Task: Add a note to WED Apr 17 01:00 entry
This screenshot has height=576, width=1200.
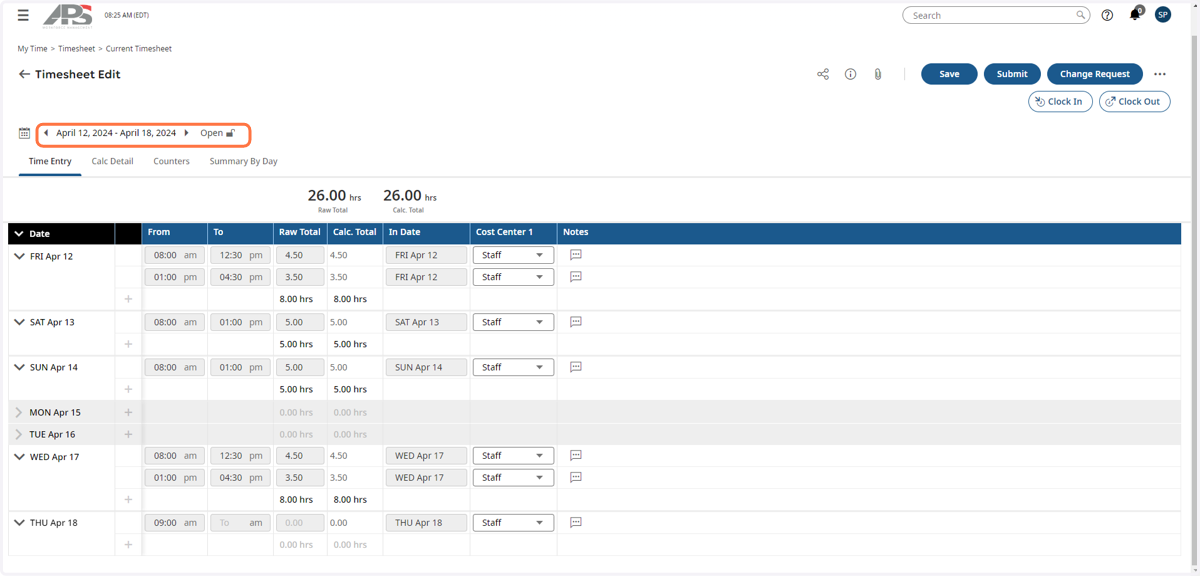Action: (x=576, y=477)
